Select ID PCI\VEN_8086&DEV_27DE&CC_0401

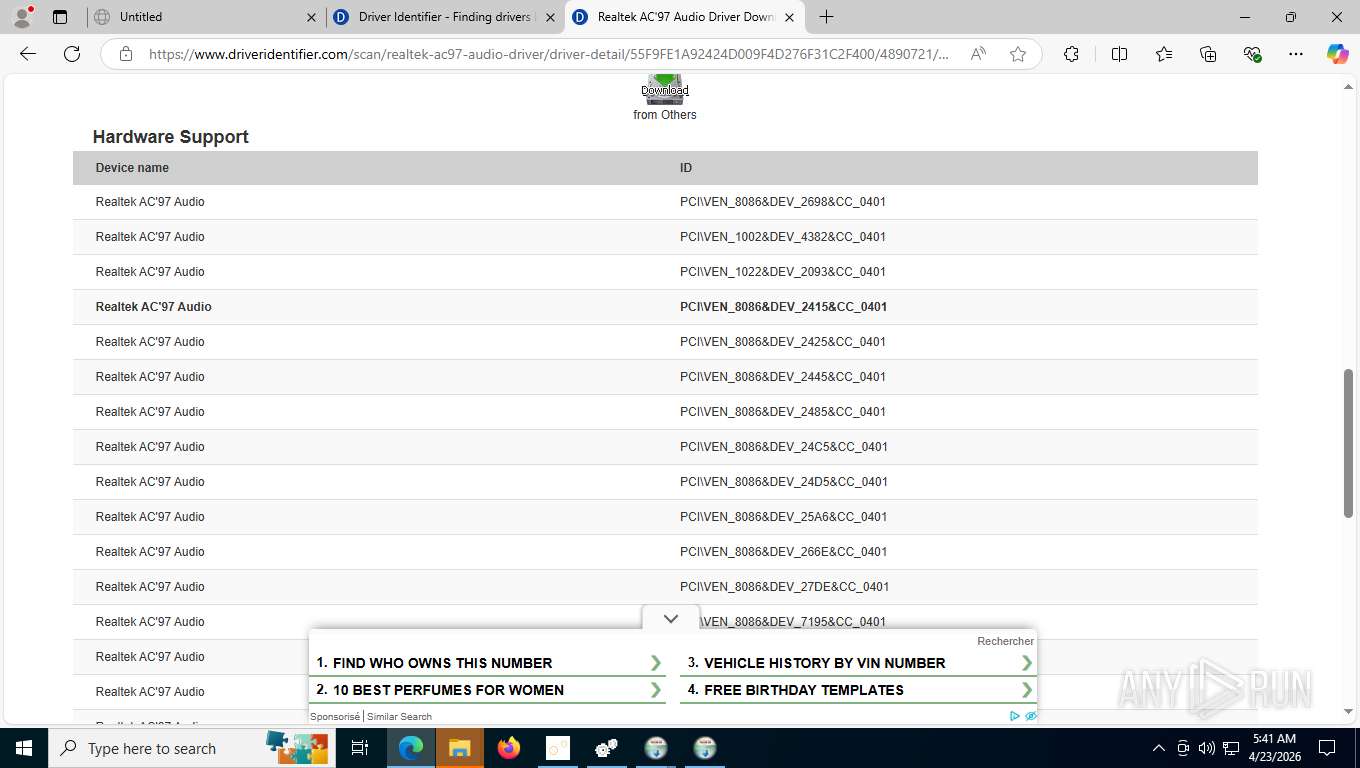785,587
